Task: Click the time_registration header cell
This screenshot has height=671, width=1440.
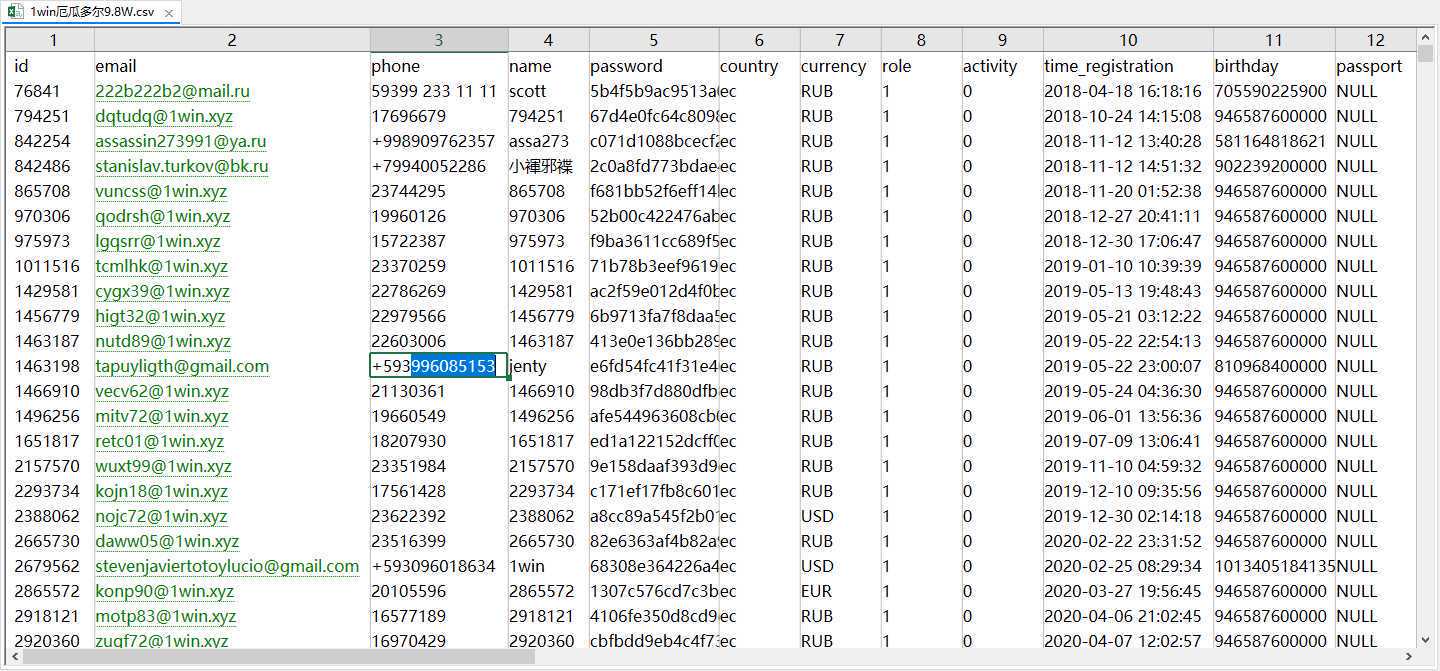Action: pos(1109,66)
